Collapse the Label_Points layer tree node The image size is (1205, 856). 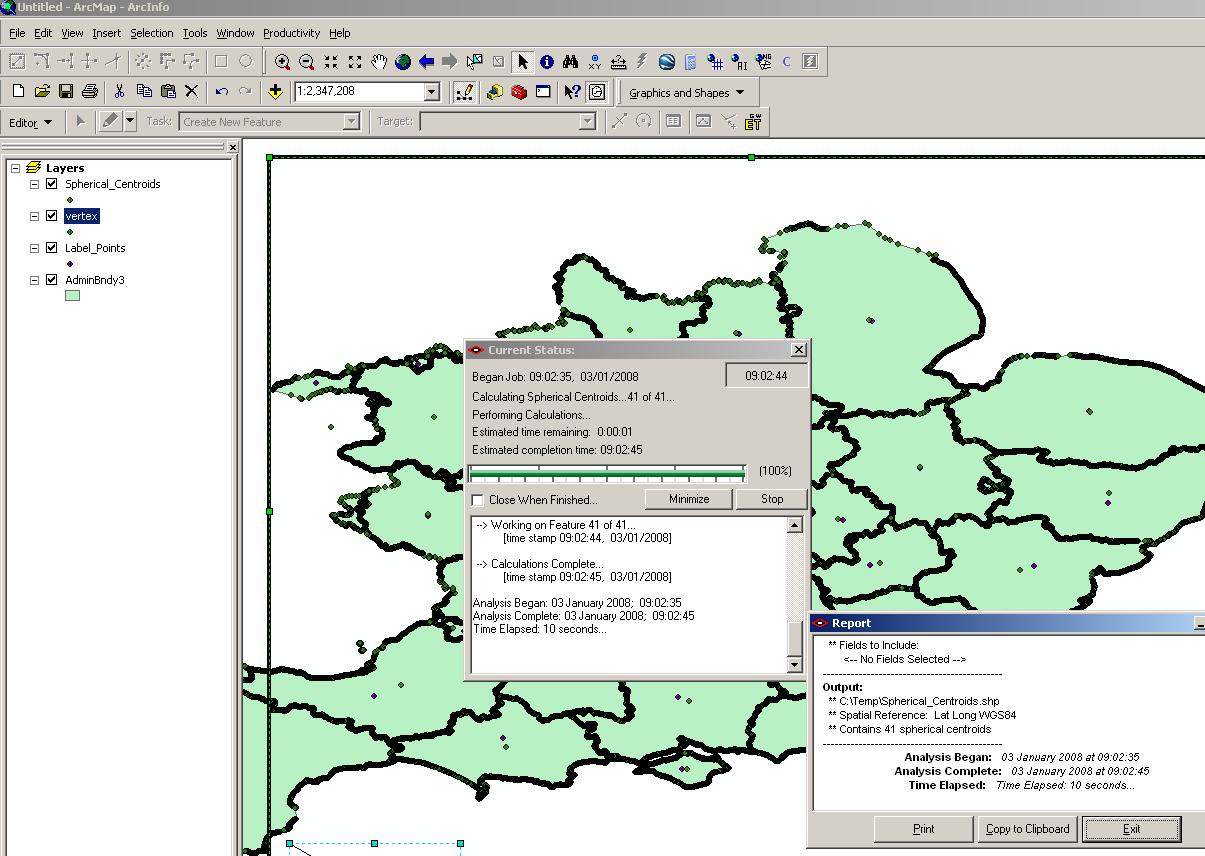pos(34,248)
